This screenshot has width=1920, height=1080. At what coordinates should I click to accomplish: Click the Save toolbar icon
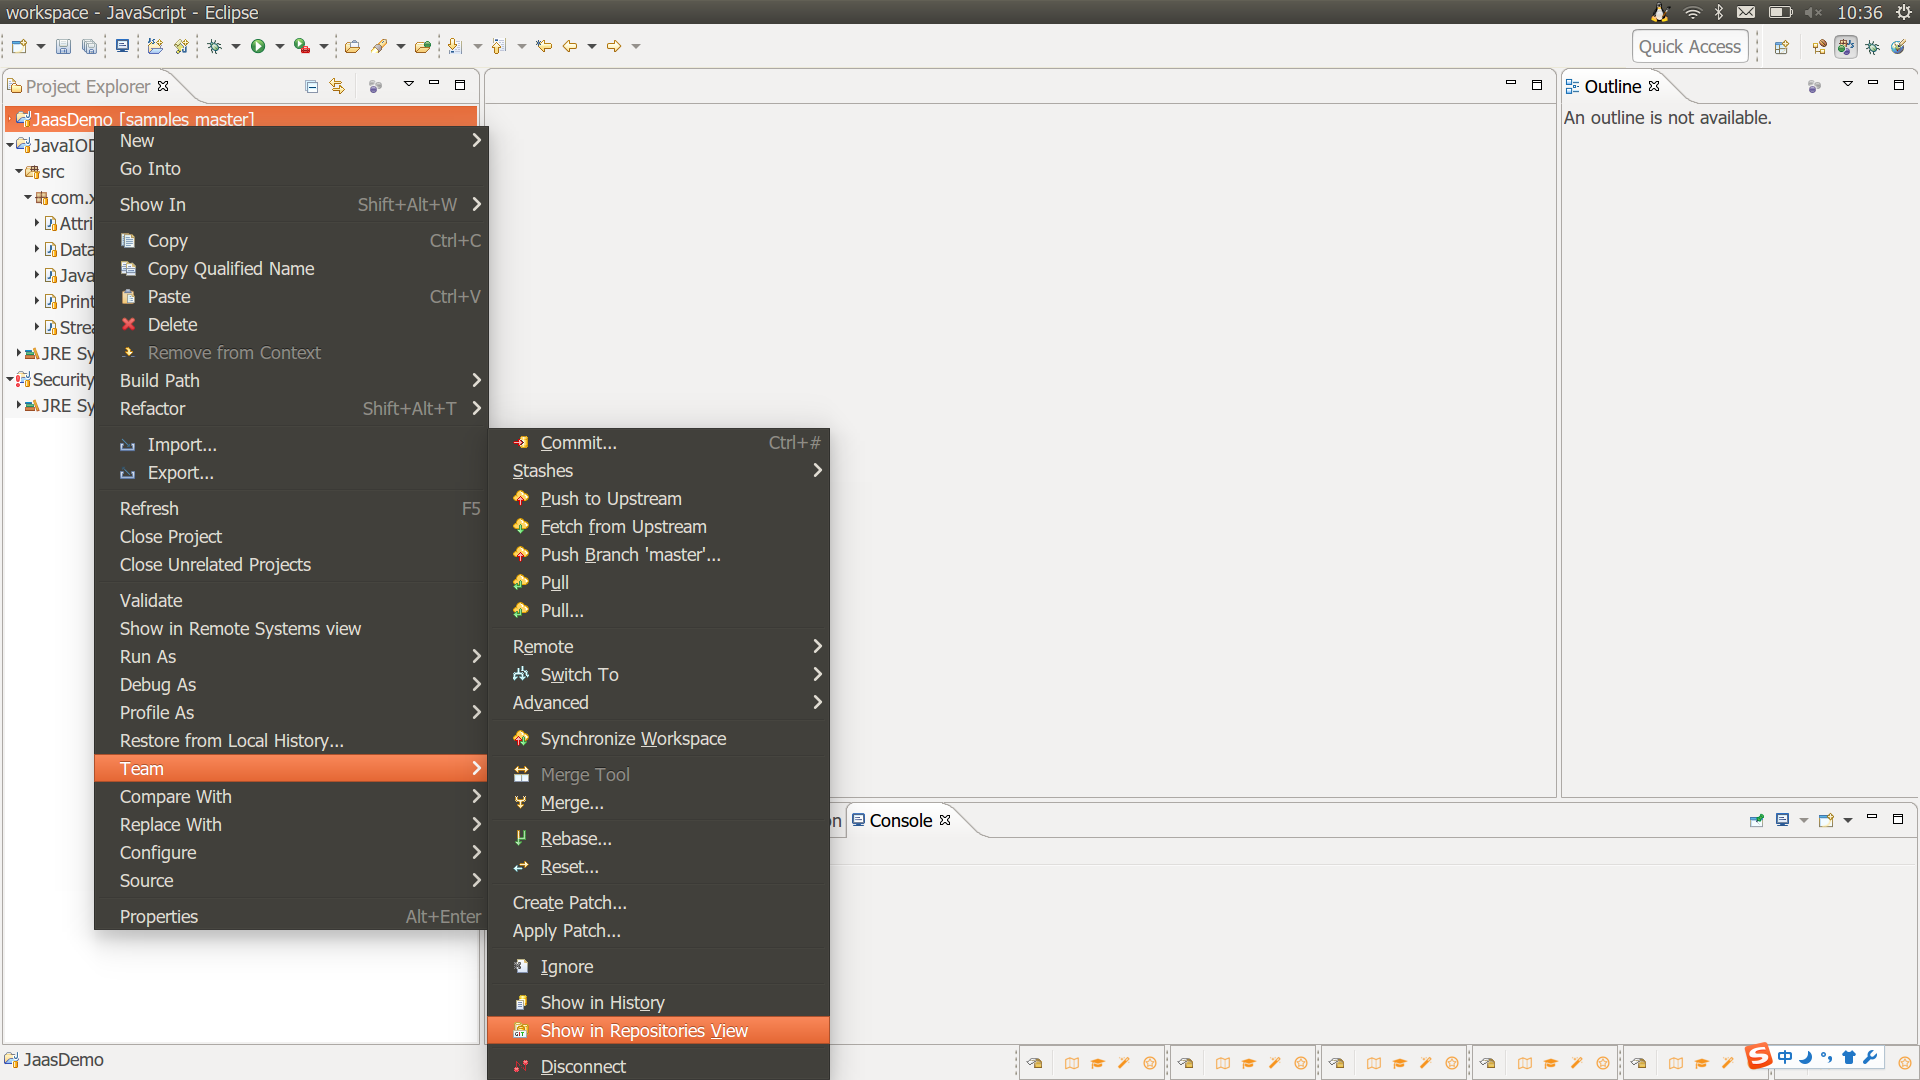63,46
